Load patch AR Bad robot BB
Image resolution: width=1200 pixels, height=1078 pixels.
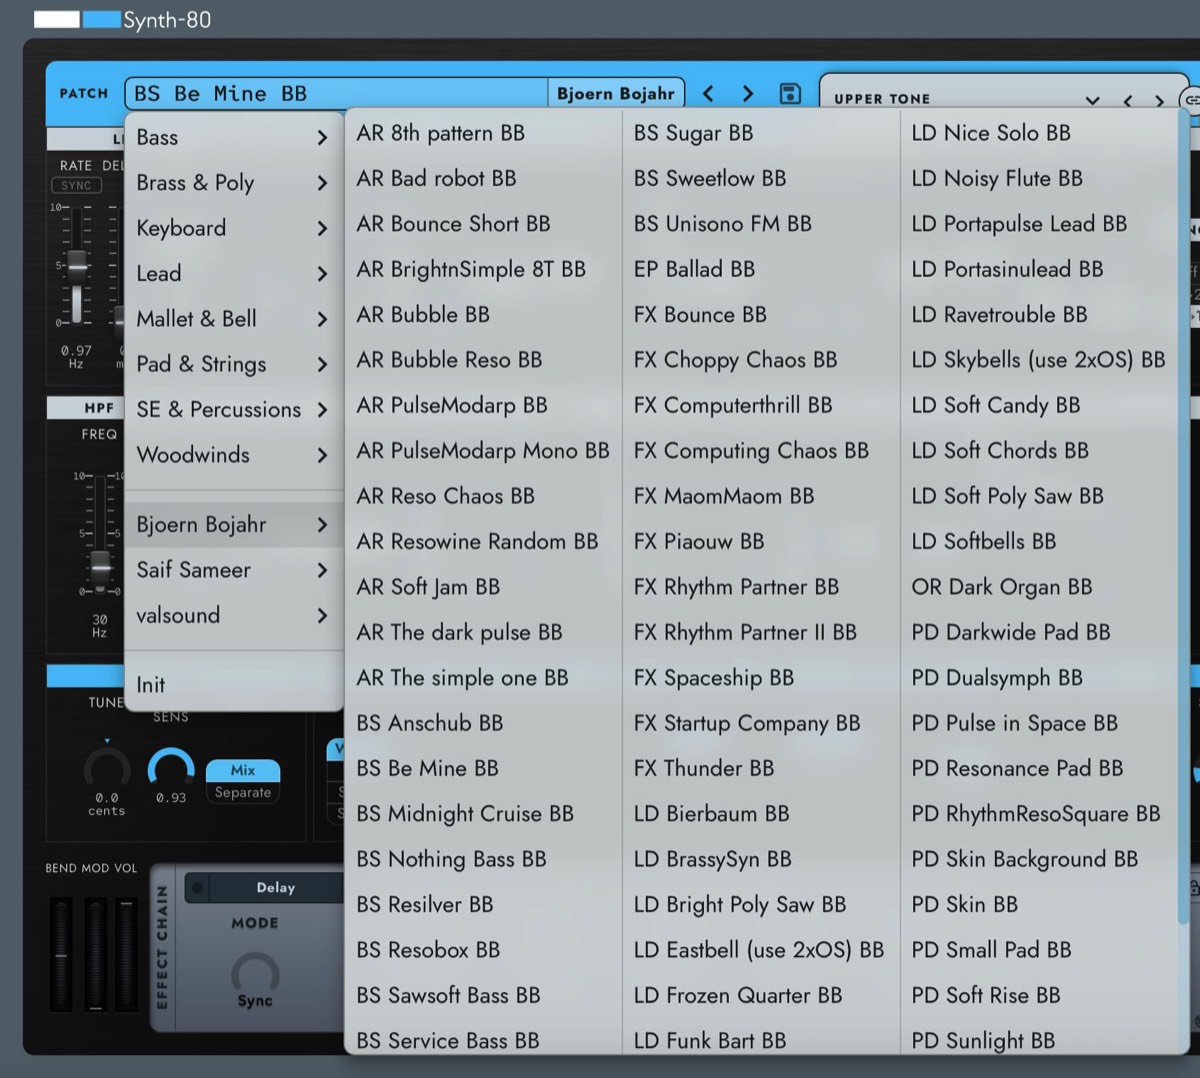pyautogui.click(x=483, y=178)
